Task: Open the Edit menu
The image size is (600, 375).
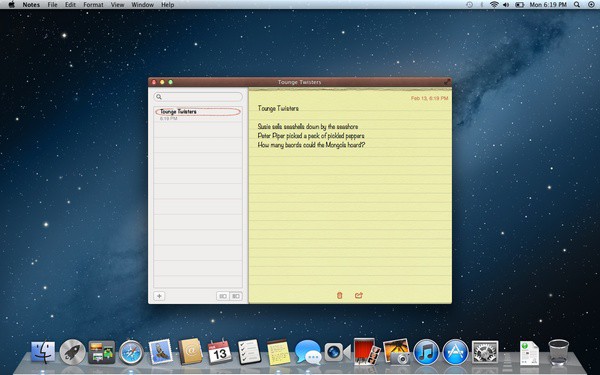Action: pos(70,5)
